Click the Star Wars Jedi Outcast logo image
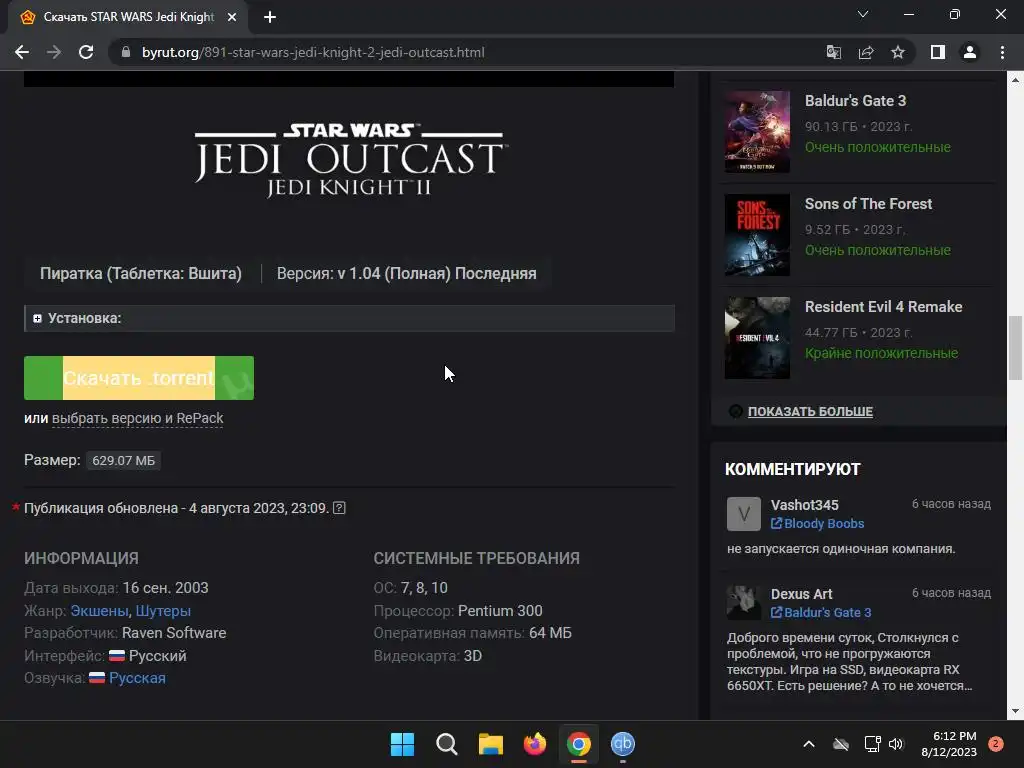The height and width of the screenshot is (768, 1024). coord(350,159)
